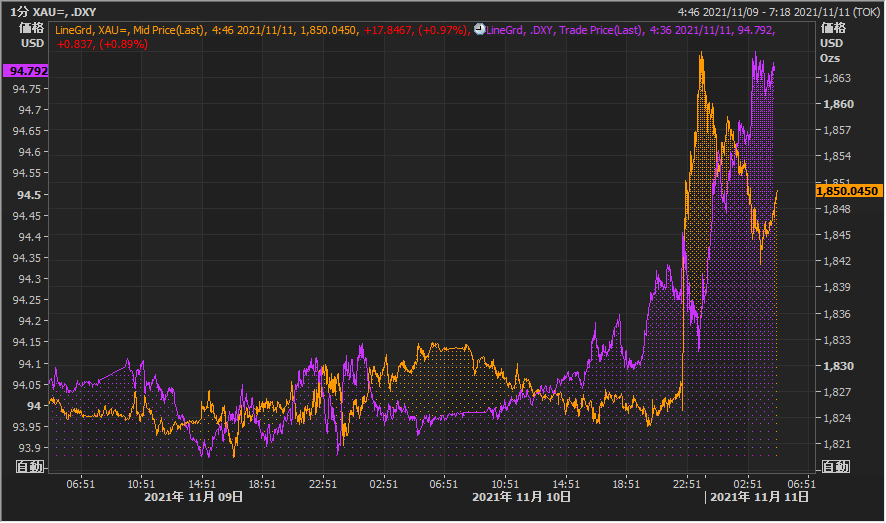This screenshot has width=886, height=523.
Task: Click the 自動 button under the right axis
Action: tap(836, 467)
